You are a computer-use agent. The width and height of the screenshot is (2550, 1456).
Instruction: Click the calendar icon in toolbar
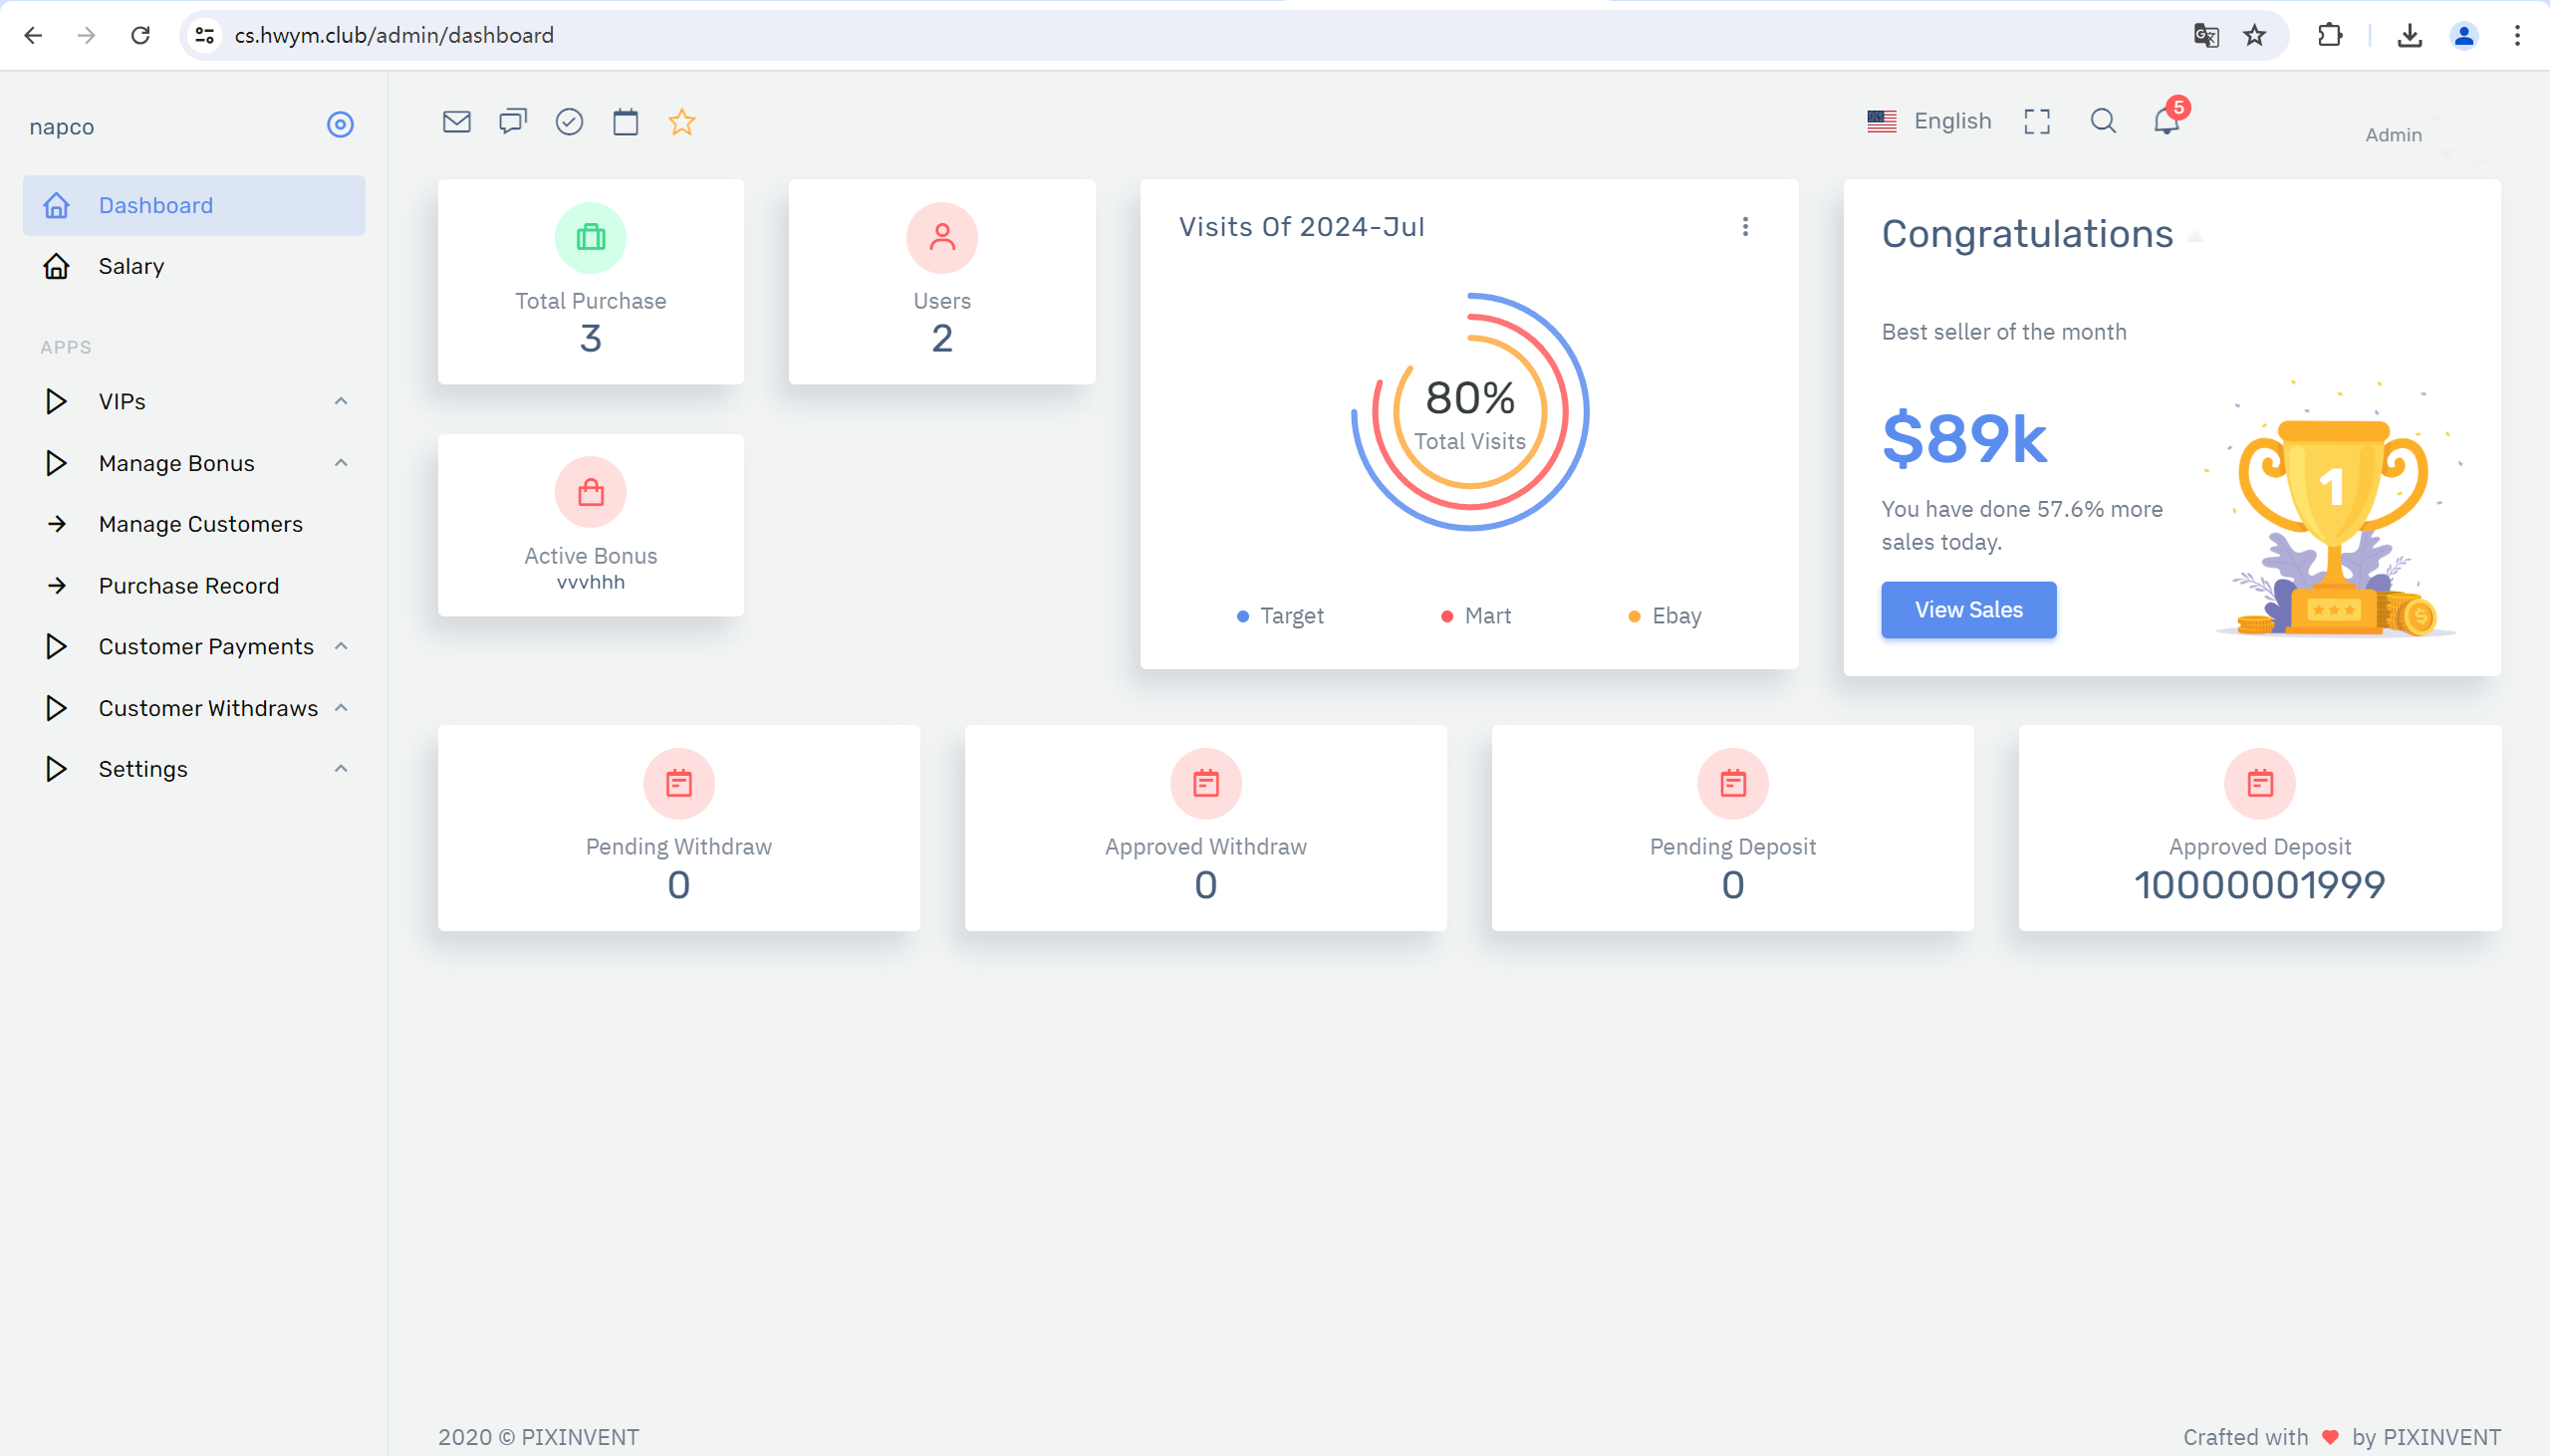click(626, 121)
